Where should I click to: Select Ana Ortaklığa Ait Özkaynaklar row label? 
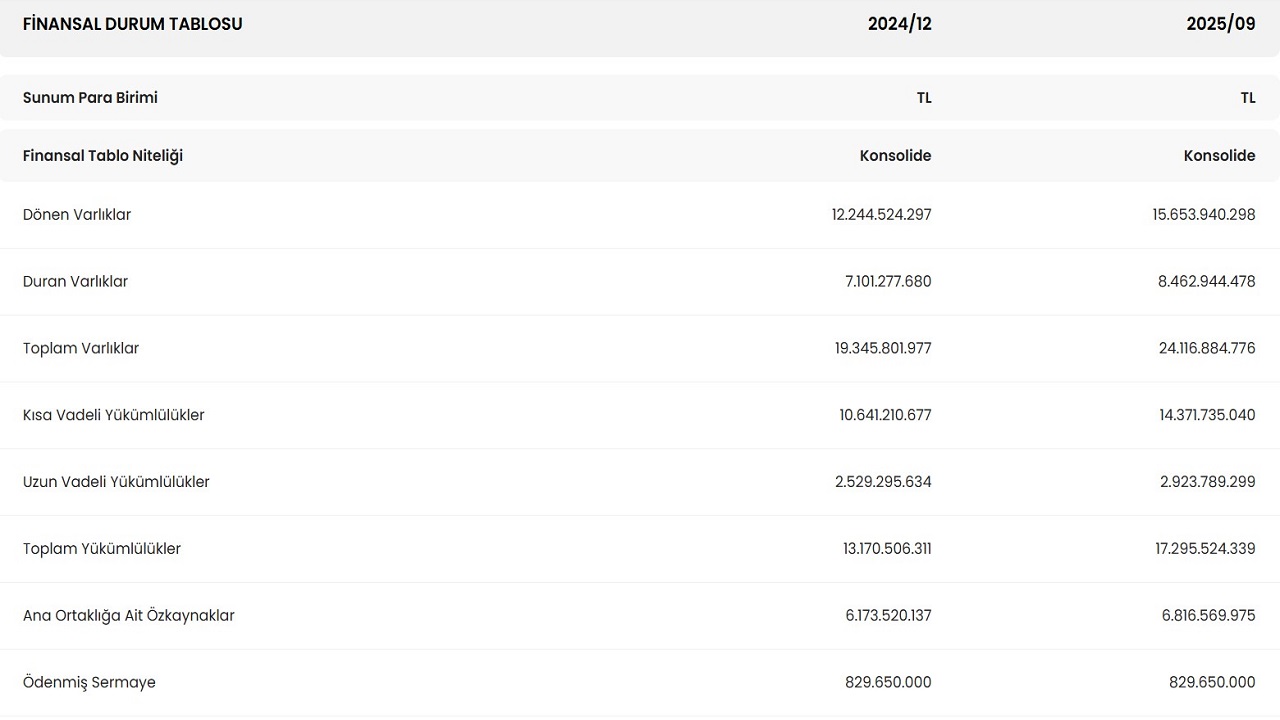tap(129, 616)
